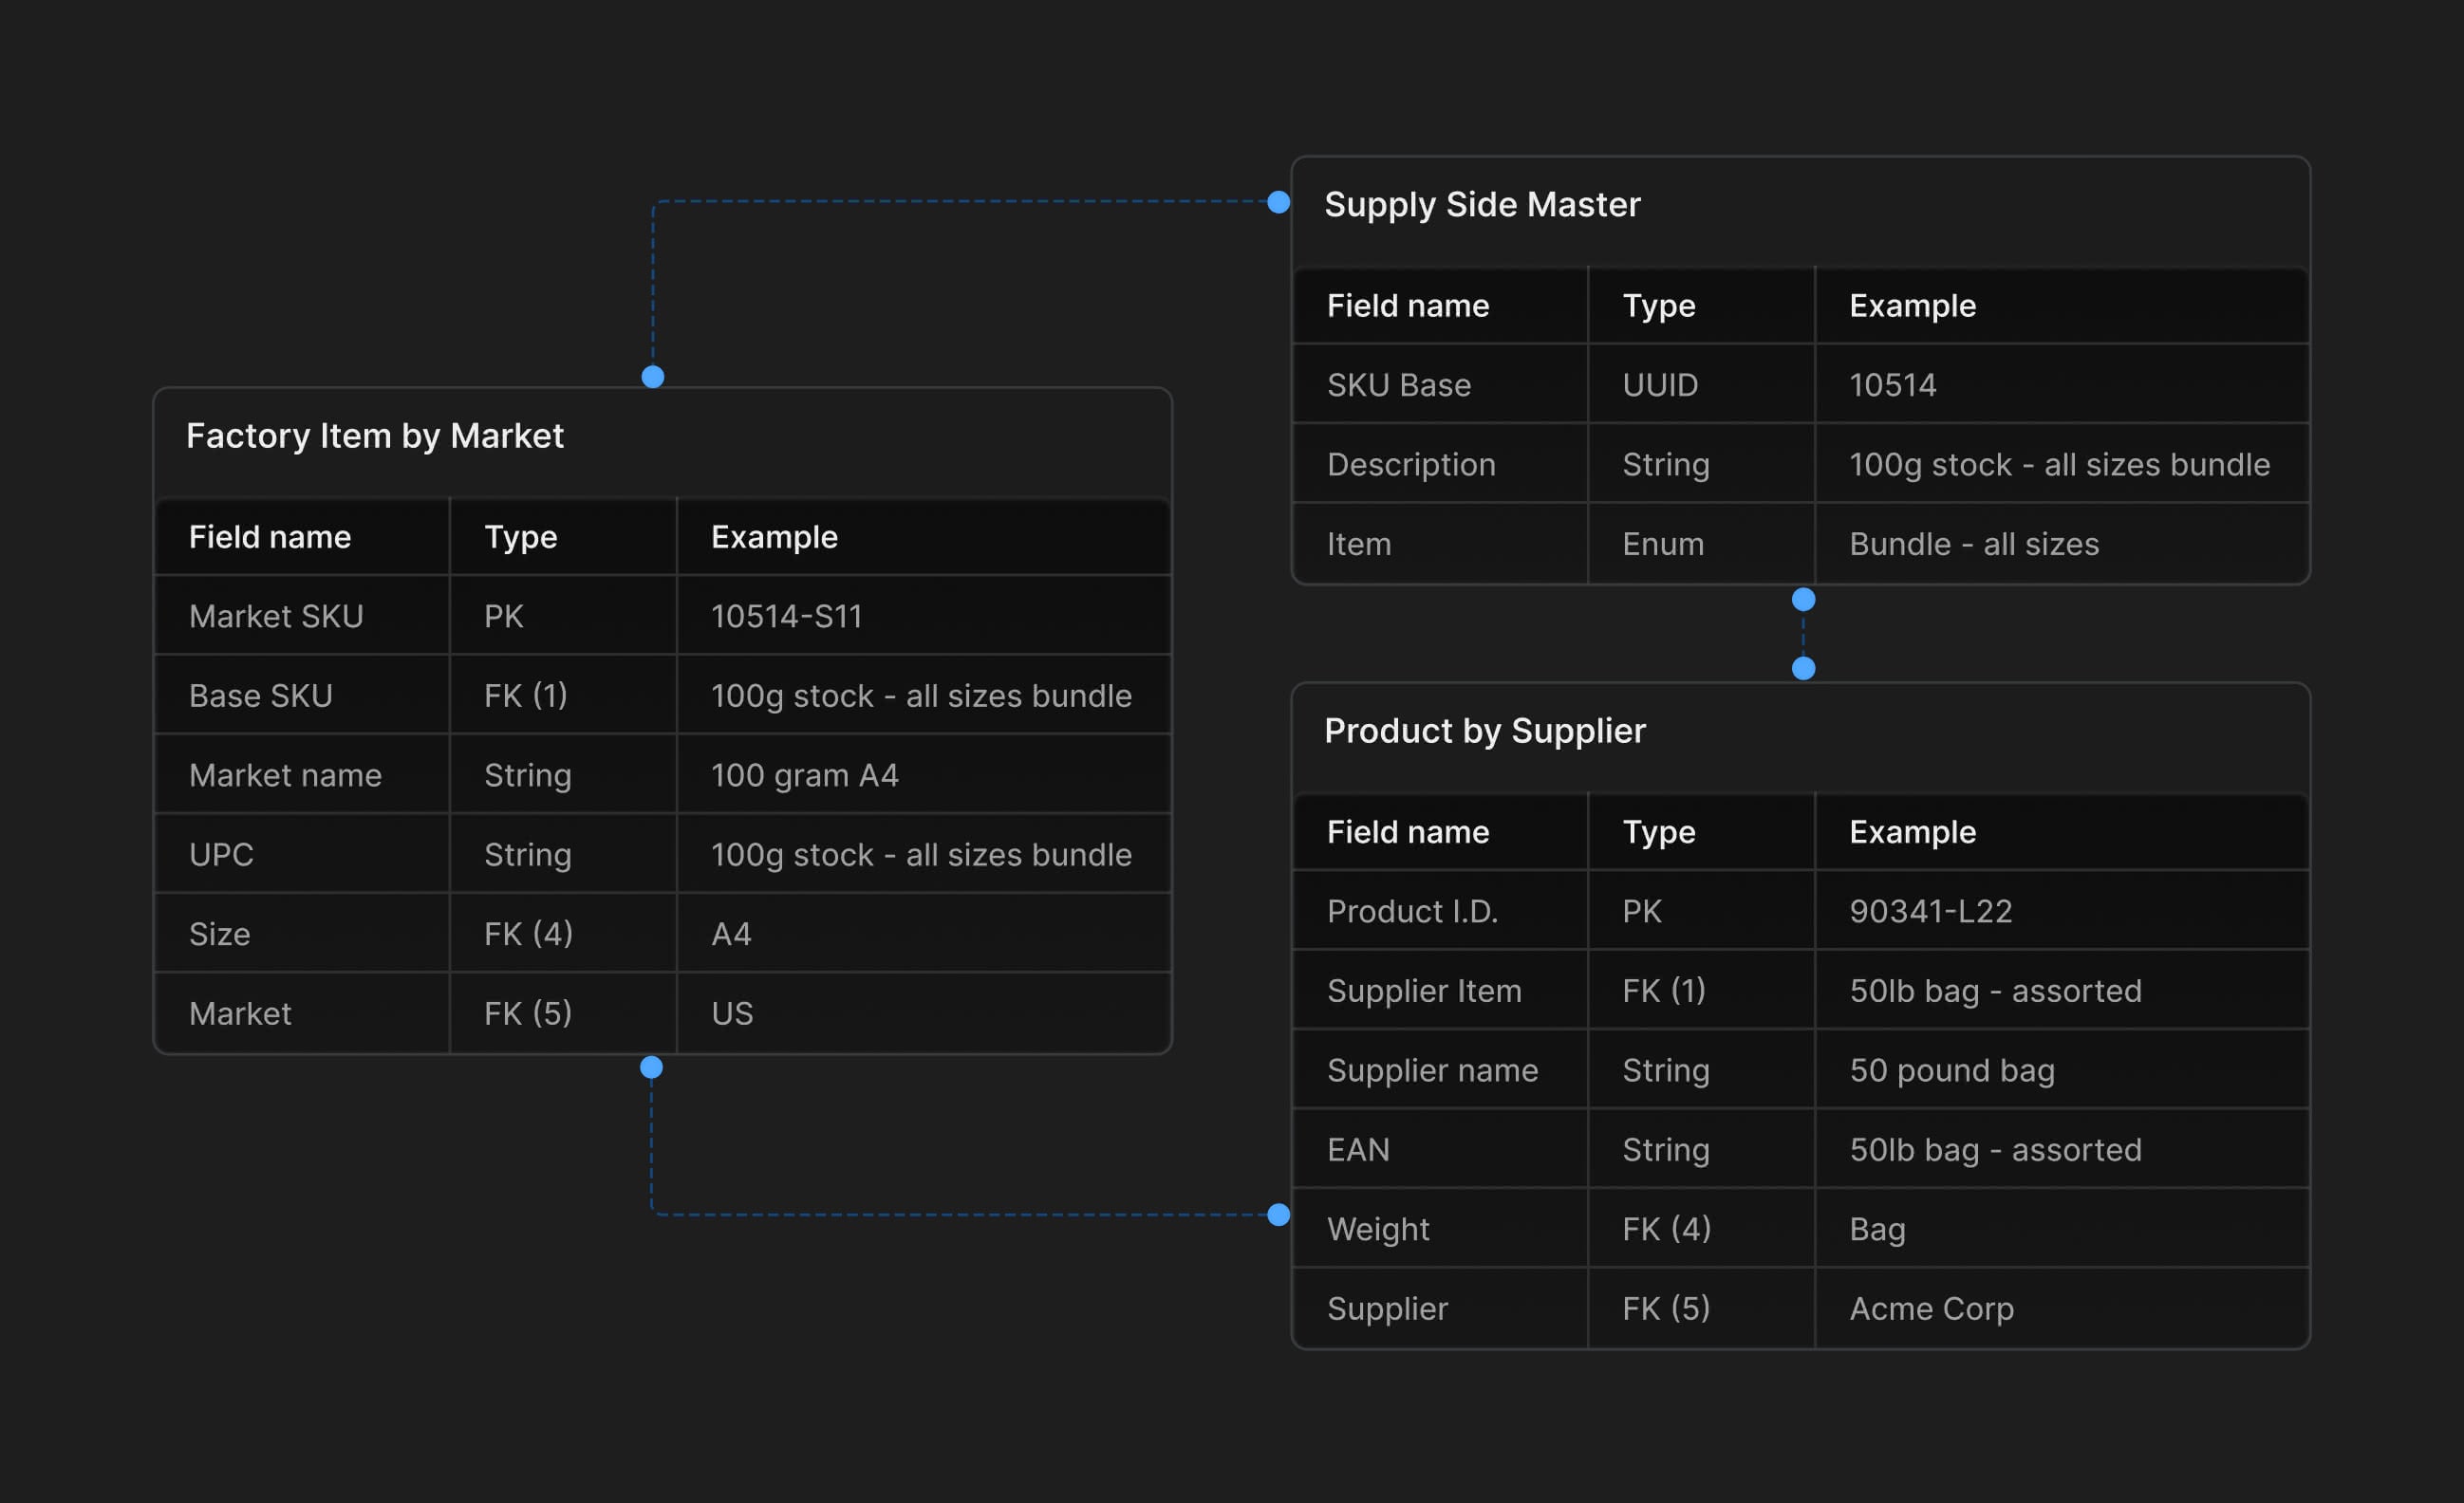This screenshot has height=1503, width=2464.
Task: Click the Base SKU FK (1) type cell
Action: tap(526, 695)
